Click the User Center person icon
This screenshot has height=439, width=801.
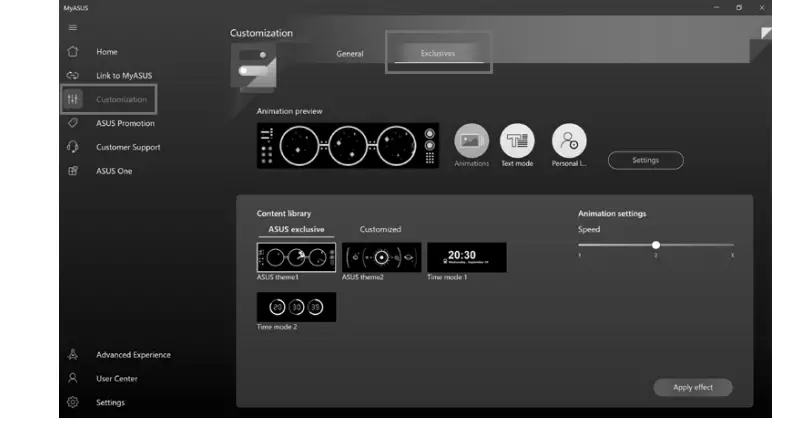click(x=73, y=378)
